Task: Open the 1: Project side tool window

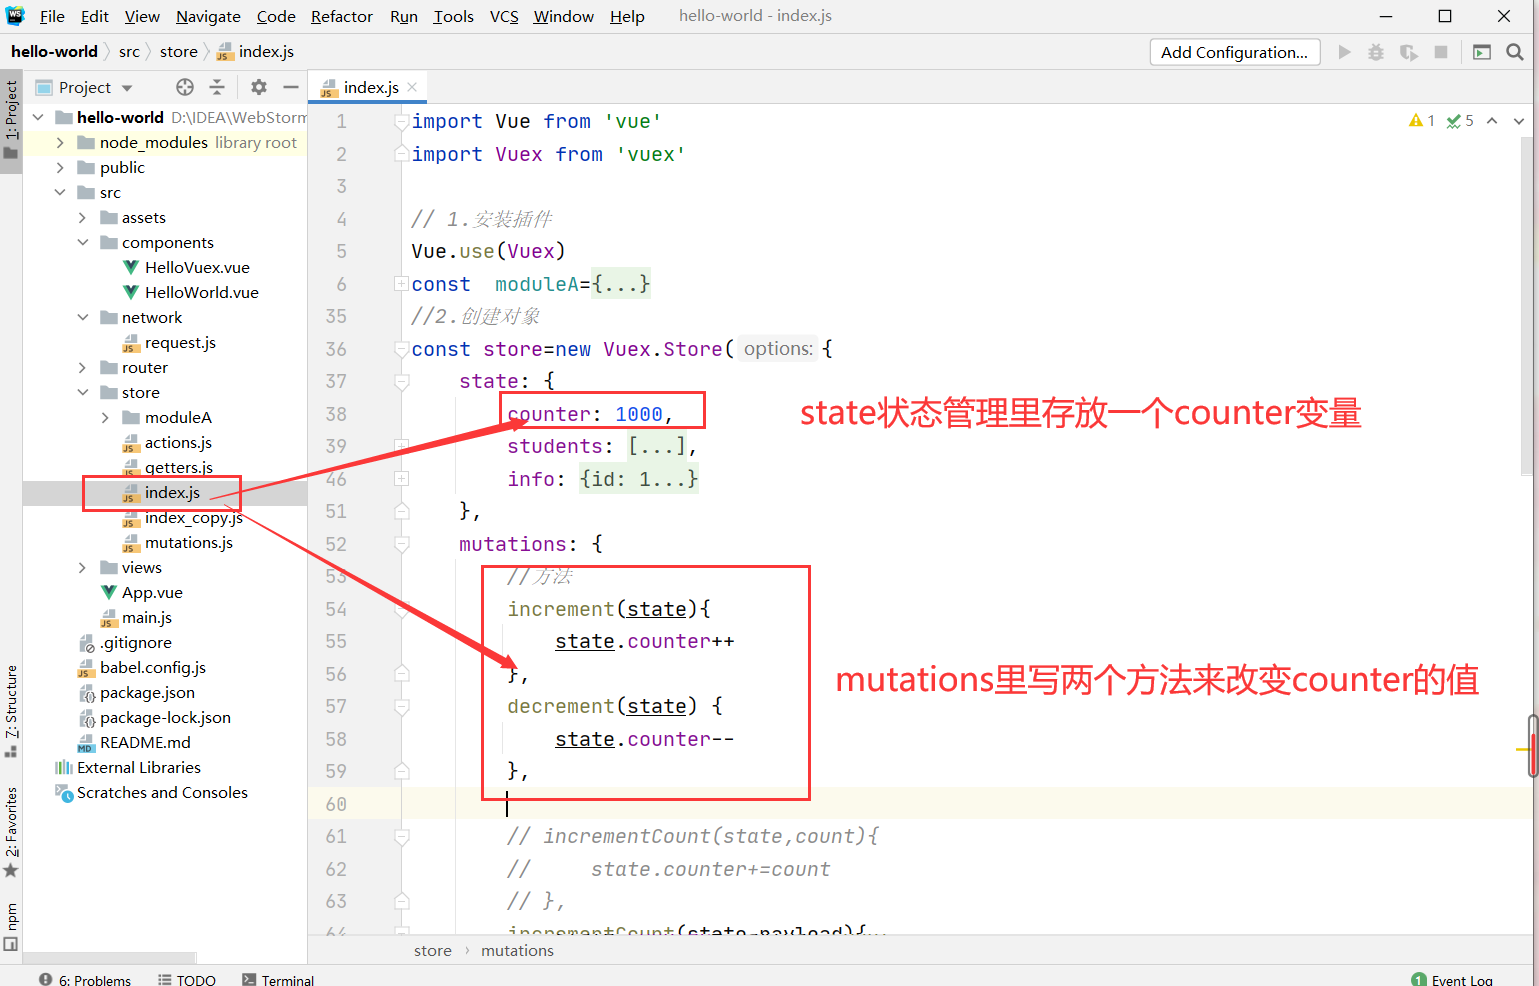Action: tap(11, 121)
